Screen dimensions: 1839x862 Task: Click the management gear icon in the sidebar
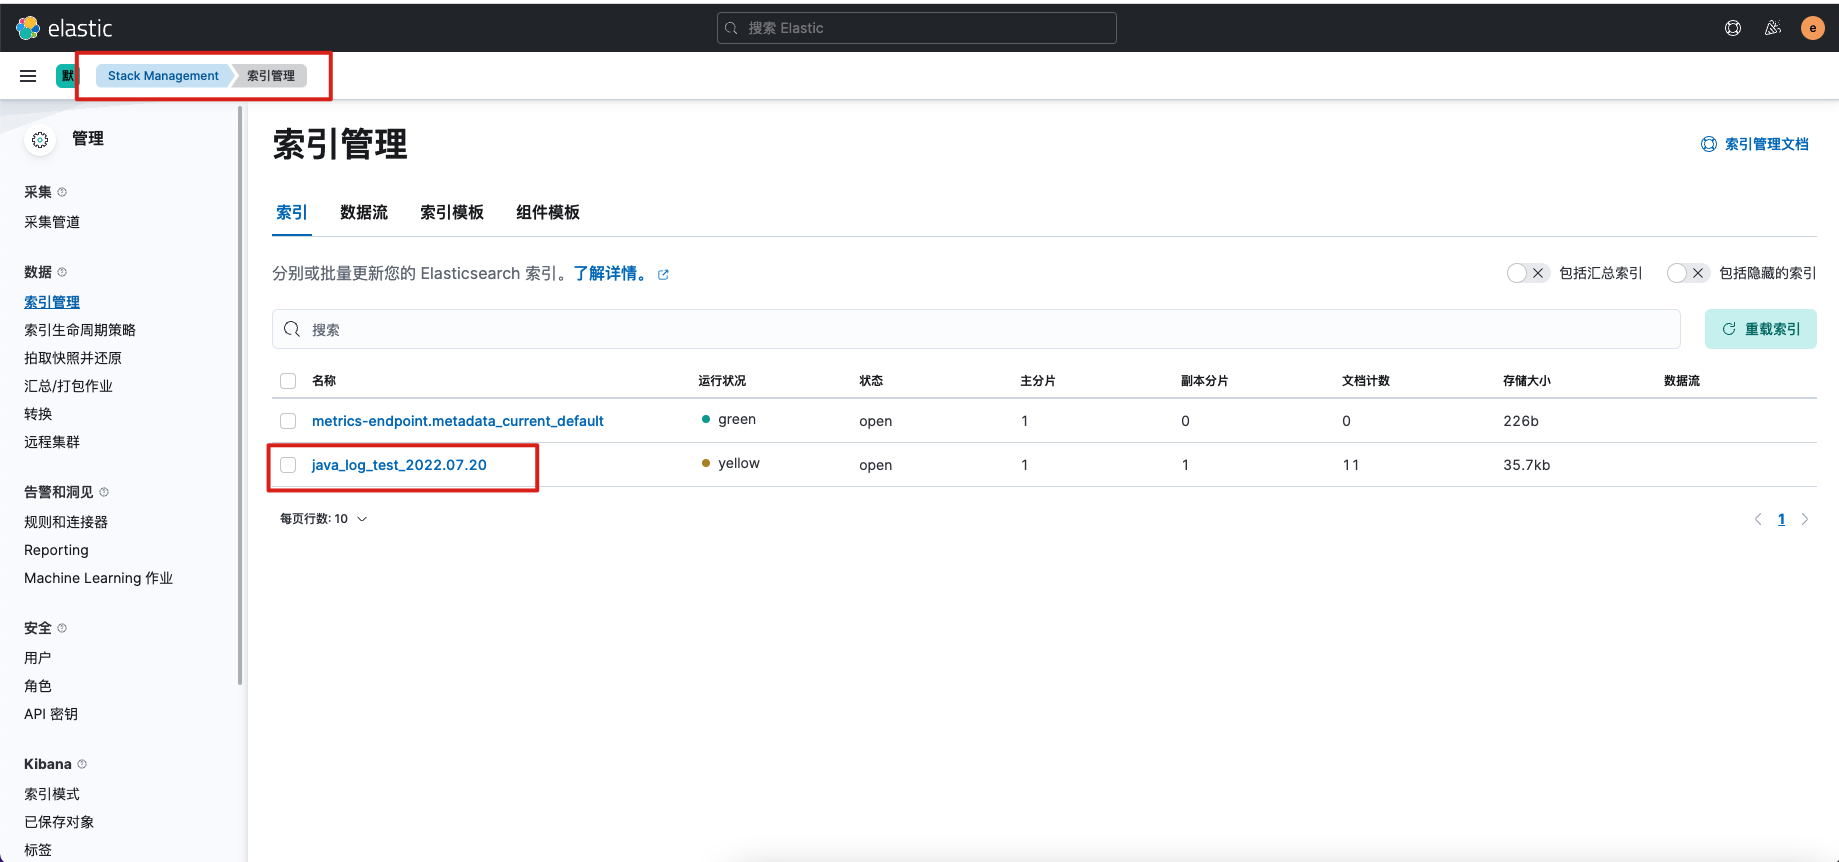point(40,140)
